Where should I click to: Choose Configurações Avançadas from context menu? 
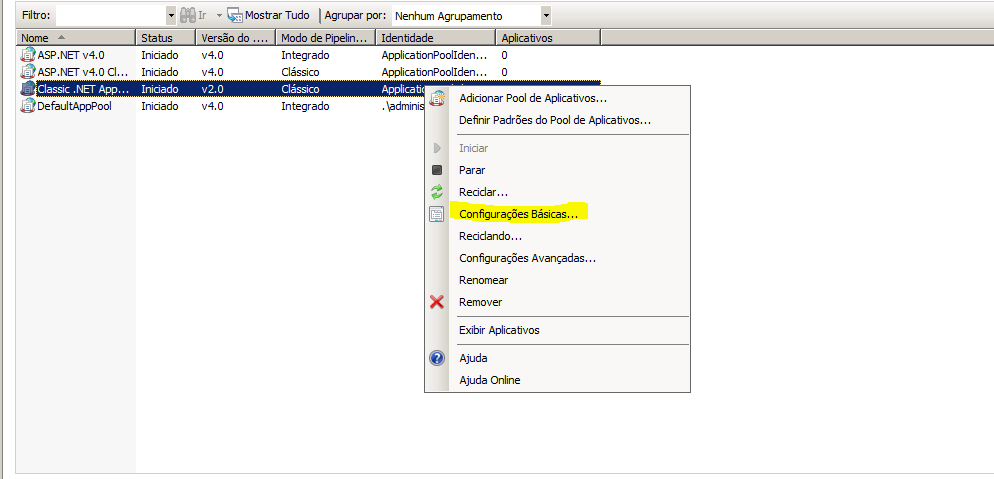[527, 258]
